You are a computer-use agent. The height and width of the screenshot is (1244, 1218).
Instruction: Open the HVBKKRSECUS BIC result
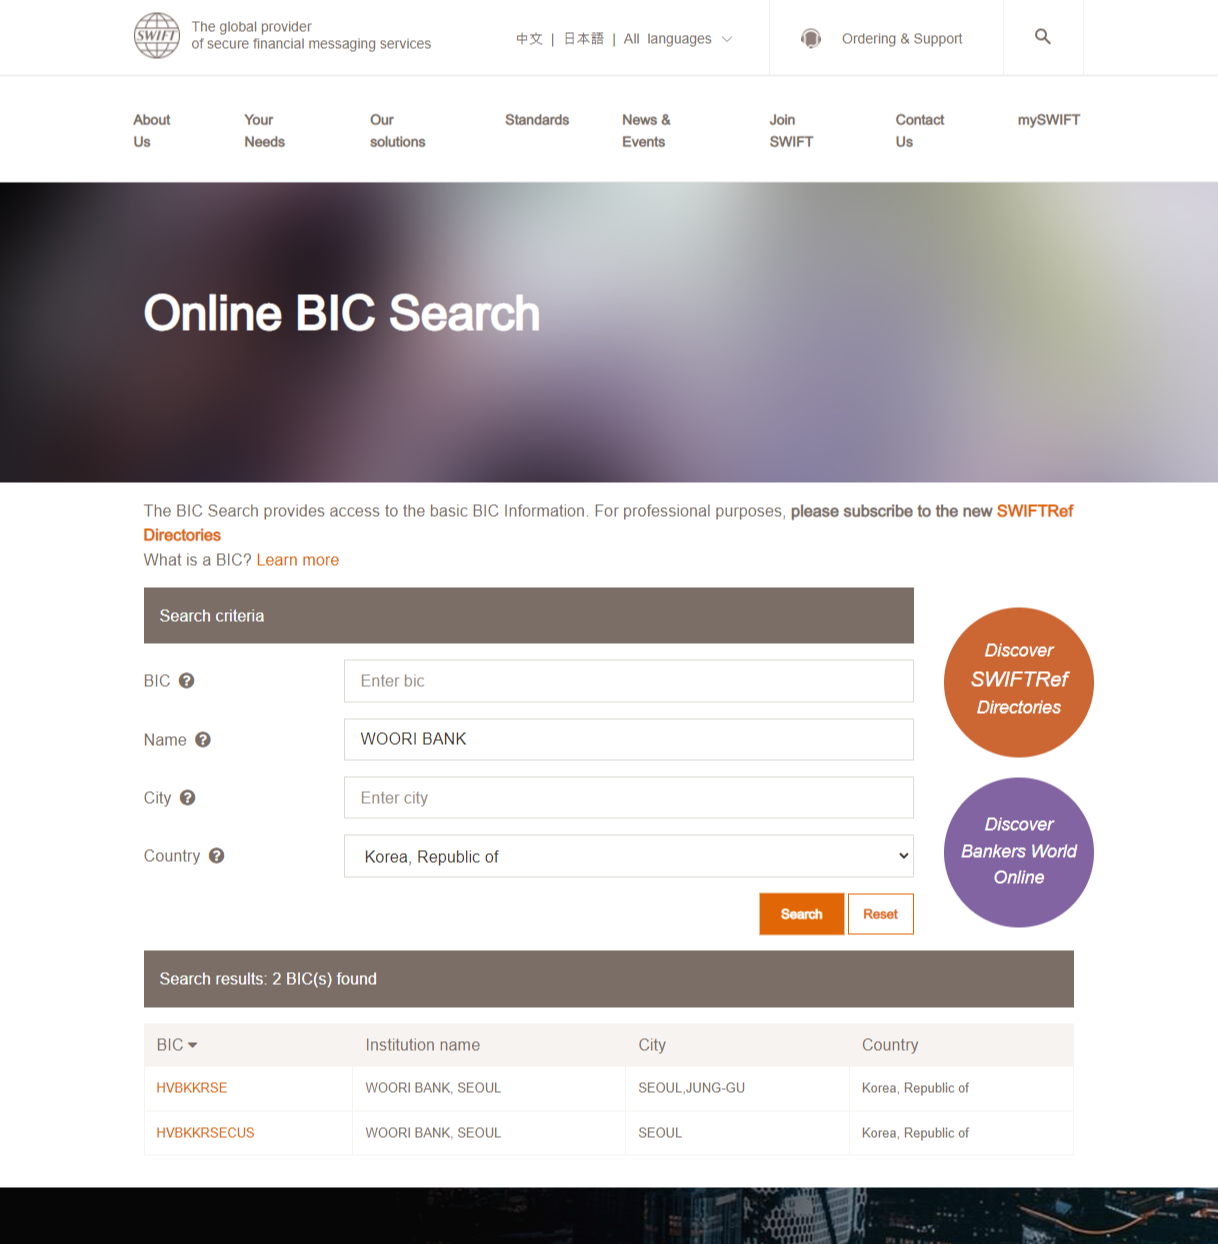(205, 1133)
